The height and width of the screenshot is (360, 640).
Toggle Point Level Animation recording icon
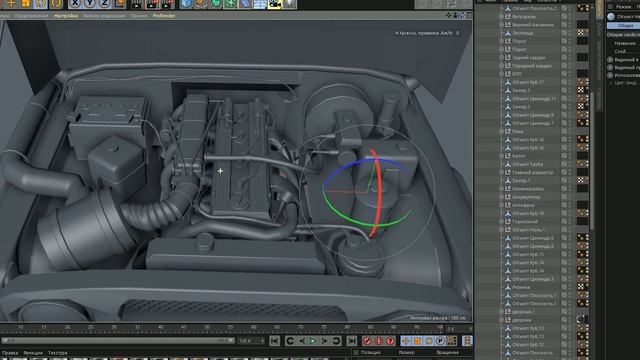point(451,341)
